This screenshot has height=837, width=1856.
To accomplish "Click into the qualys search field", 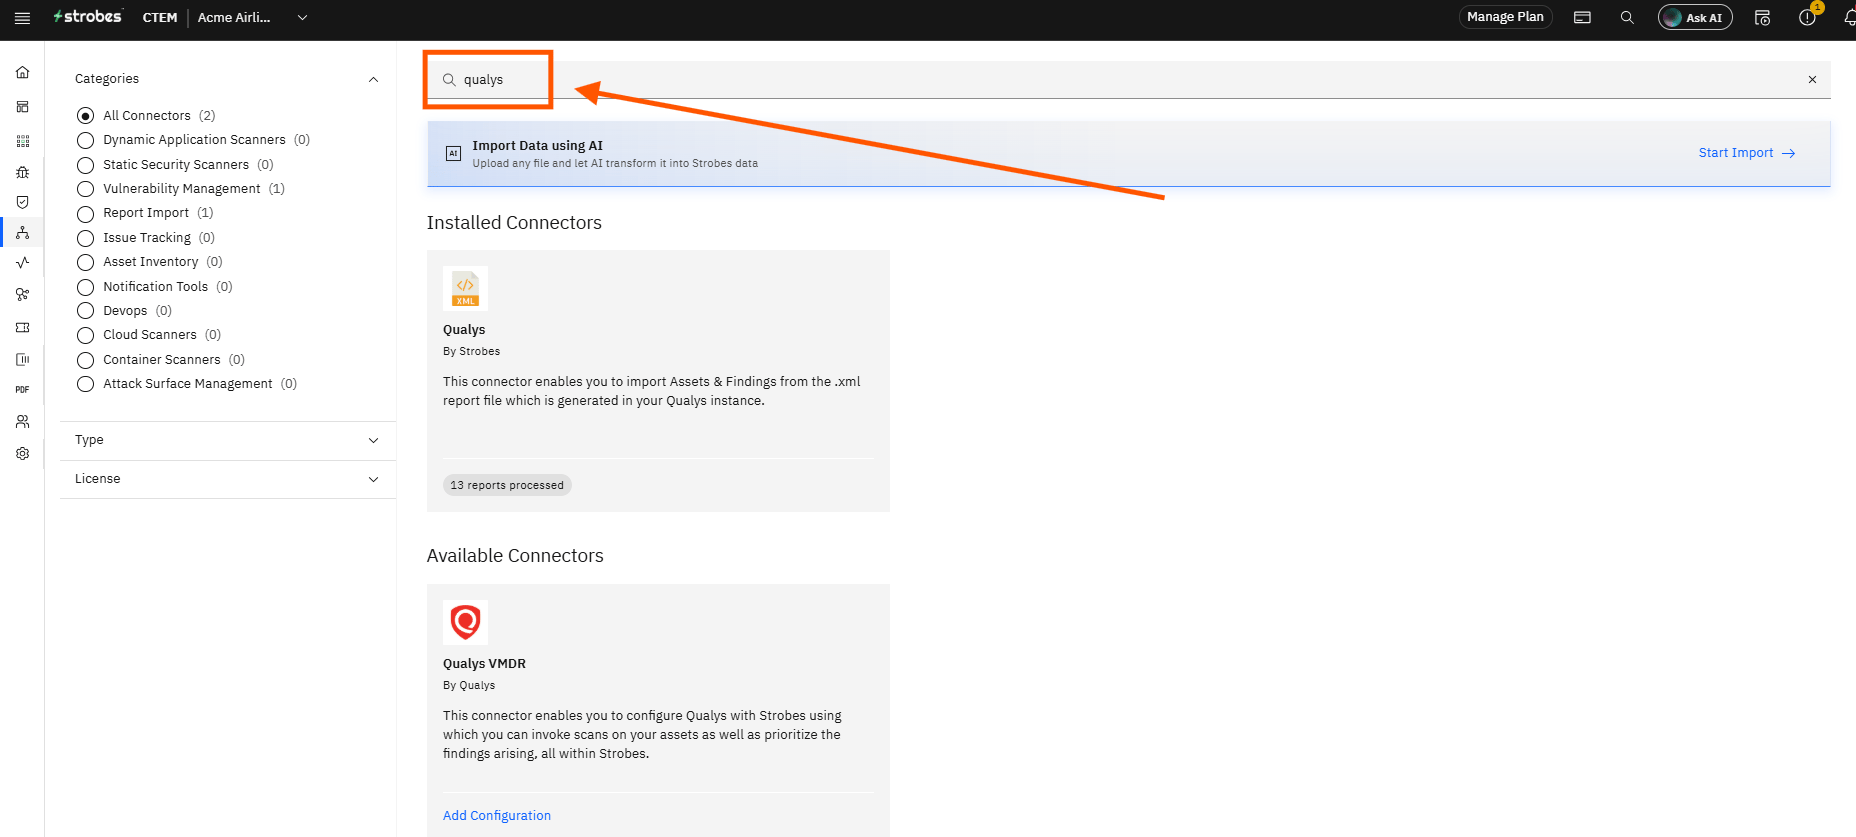I will (1128, 80).
